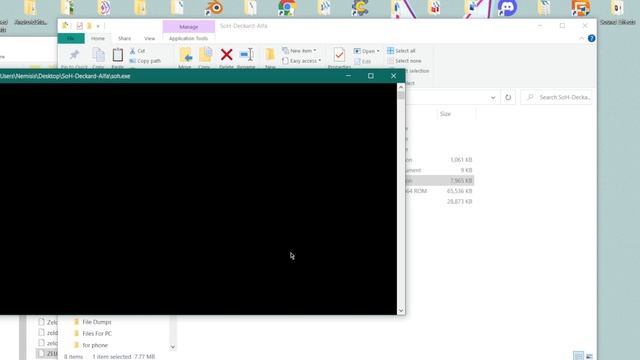This screenshot has width=640, height=360.
Task: Open the Open button dropdown in ribbon
Action: point(367,51)
